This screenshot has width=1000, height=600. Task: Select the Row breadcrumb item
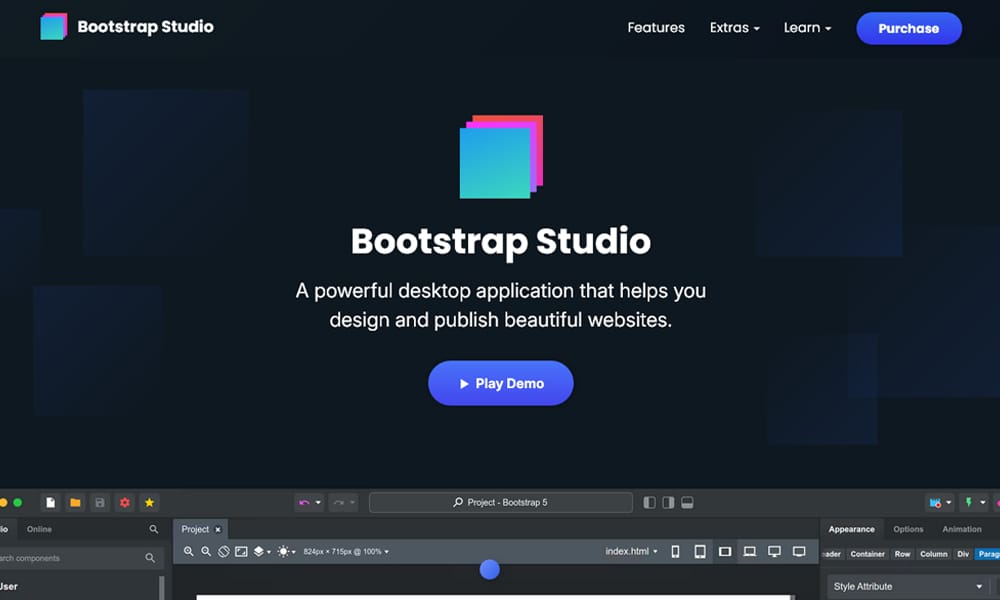(902, 554)
